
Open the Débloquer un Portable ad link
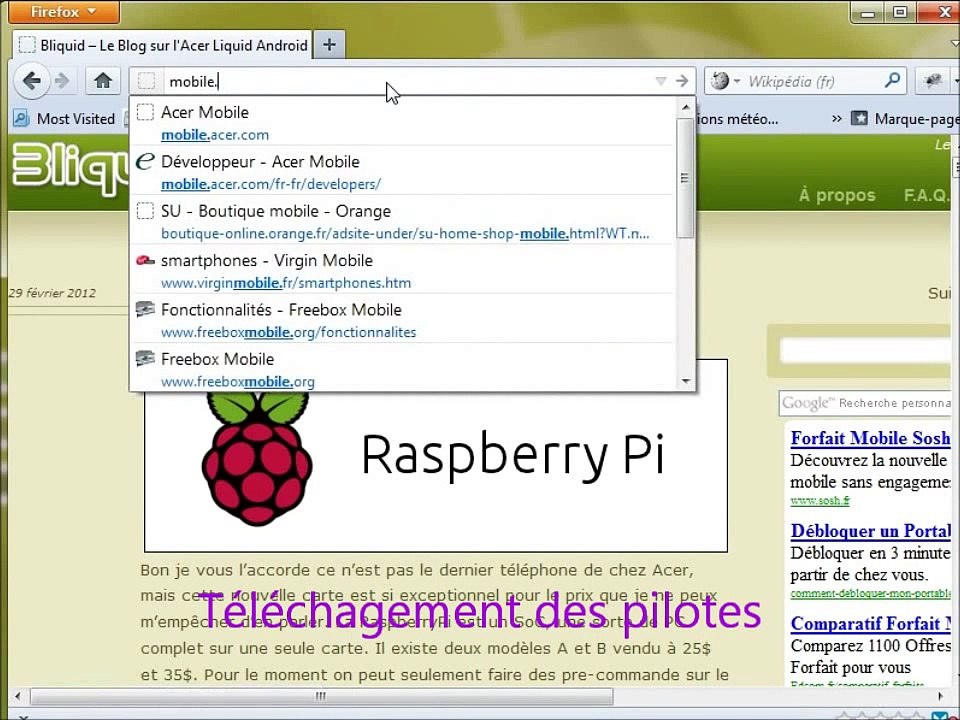[870, 530]
